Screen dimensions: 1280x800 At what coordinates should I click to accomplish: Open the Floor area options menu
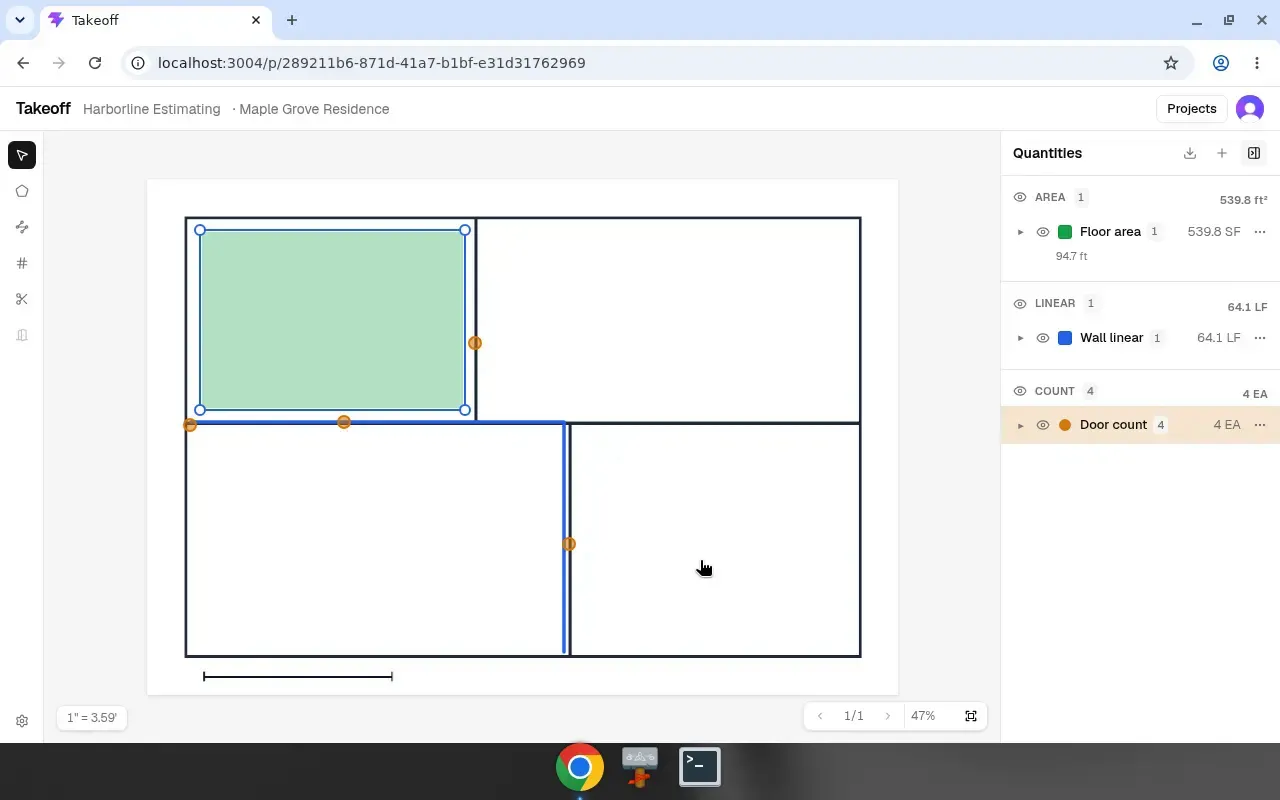(x=1260, y=232)
